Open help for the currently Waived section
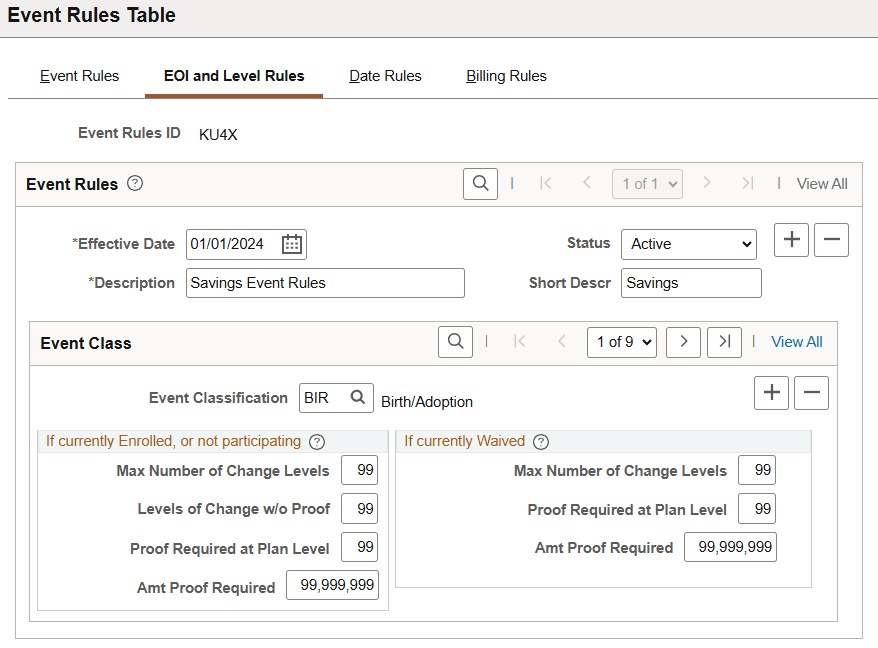 540,441
